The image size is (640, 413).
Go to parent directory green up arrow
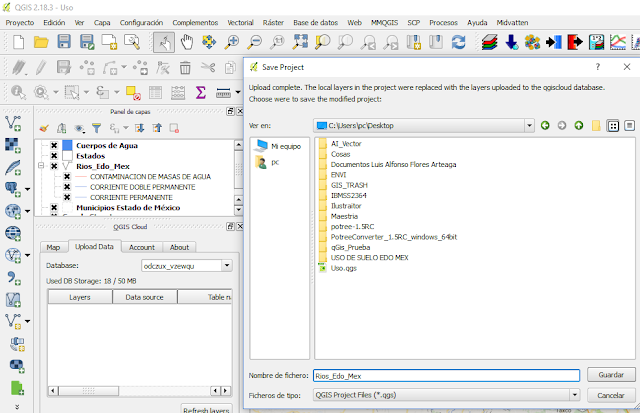point(578,126)
